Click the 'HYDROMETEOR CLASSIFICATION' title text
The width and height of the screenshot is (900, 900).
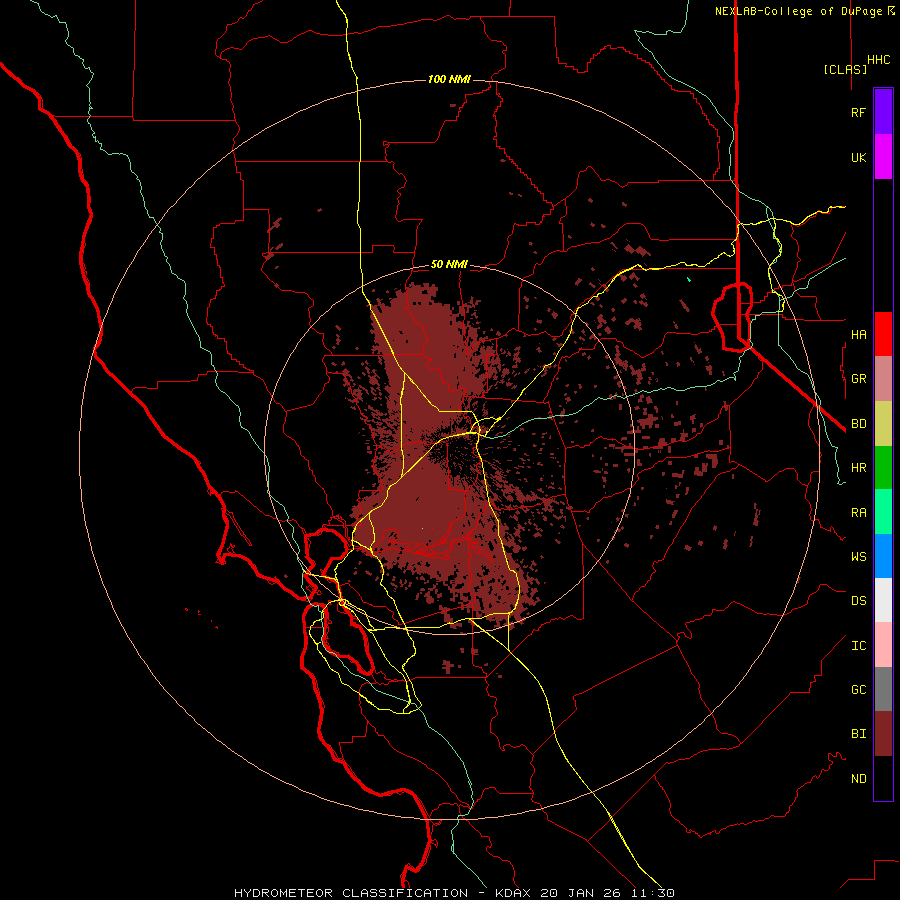(351, 893)
